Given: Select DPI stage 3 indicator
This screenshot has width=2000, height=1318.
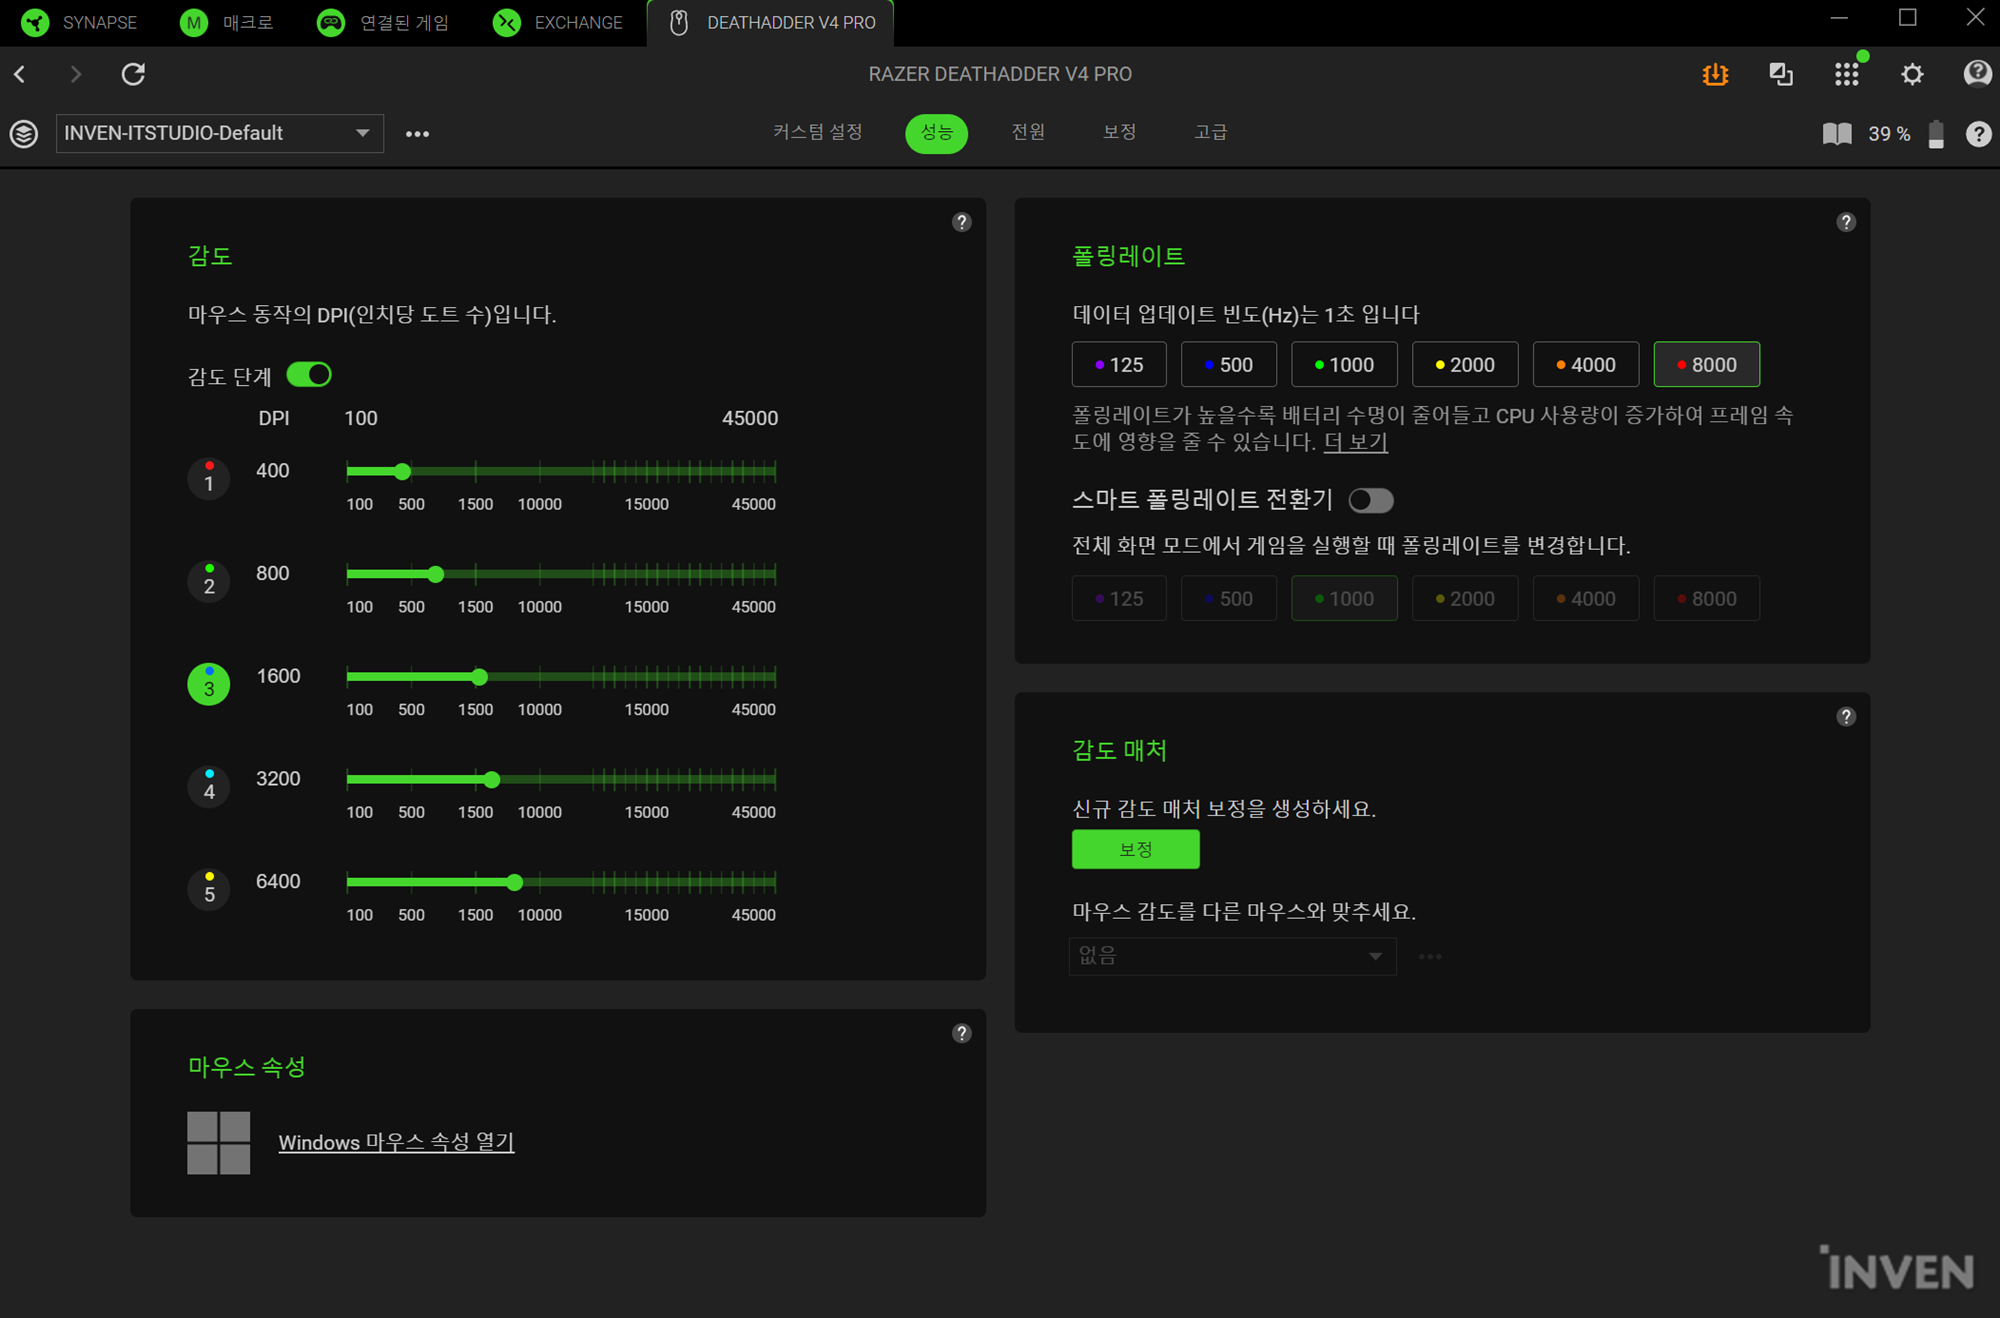Looking at the screenshot, I should tap(209, 684).
